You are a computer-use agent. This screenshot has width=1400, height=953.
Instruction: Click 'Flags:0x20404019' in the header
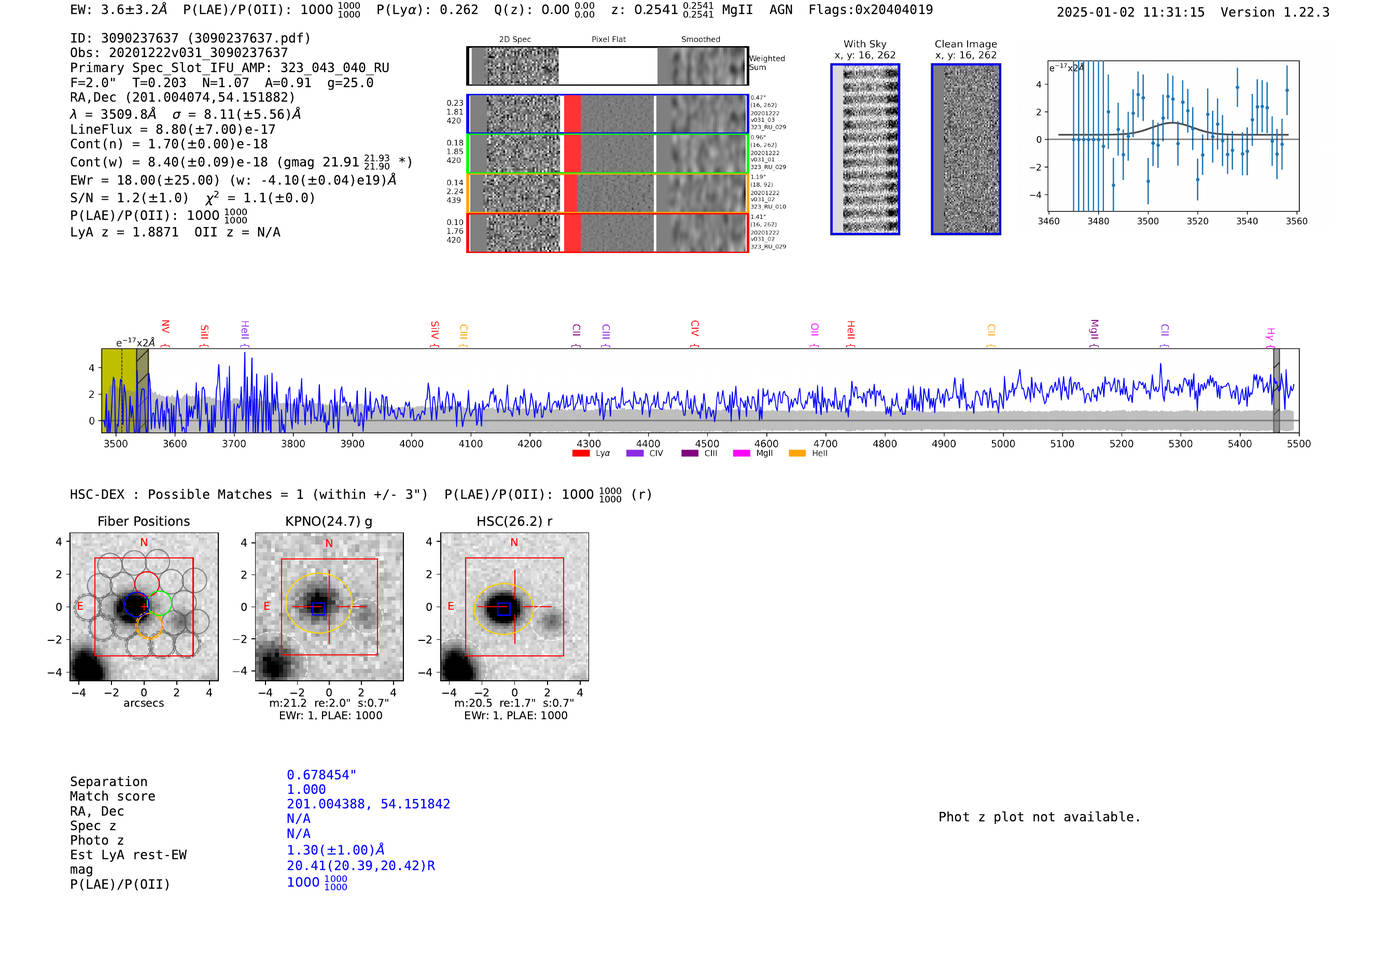click(871, 10)
